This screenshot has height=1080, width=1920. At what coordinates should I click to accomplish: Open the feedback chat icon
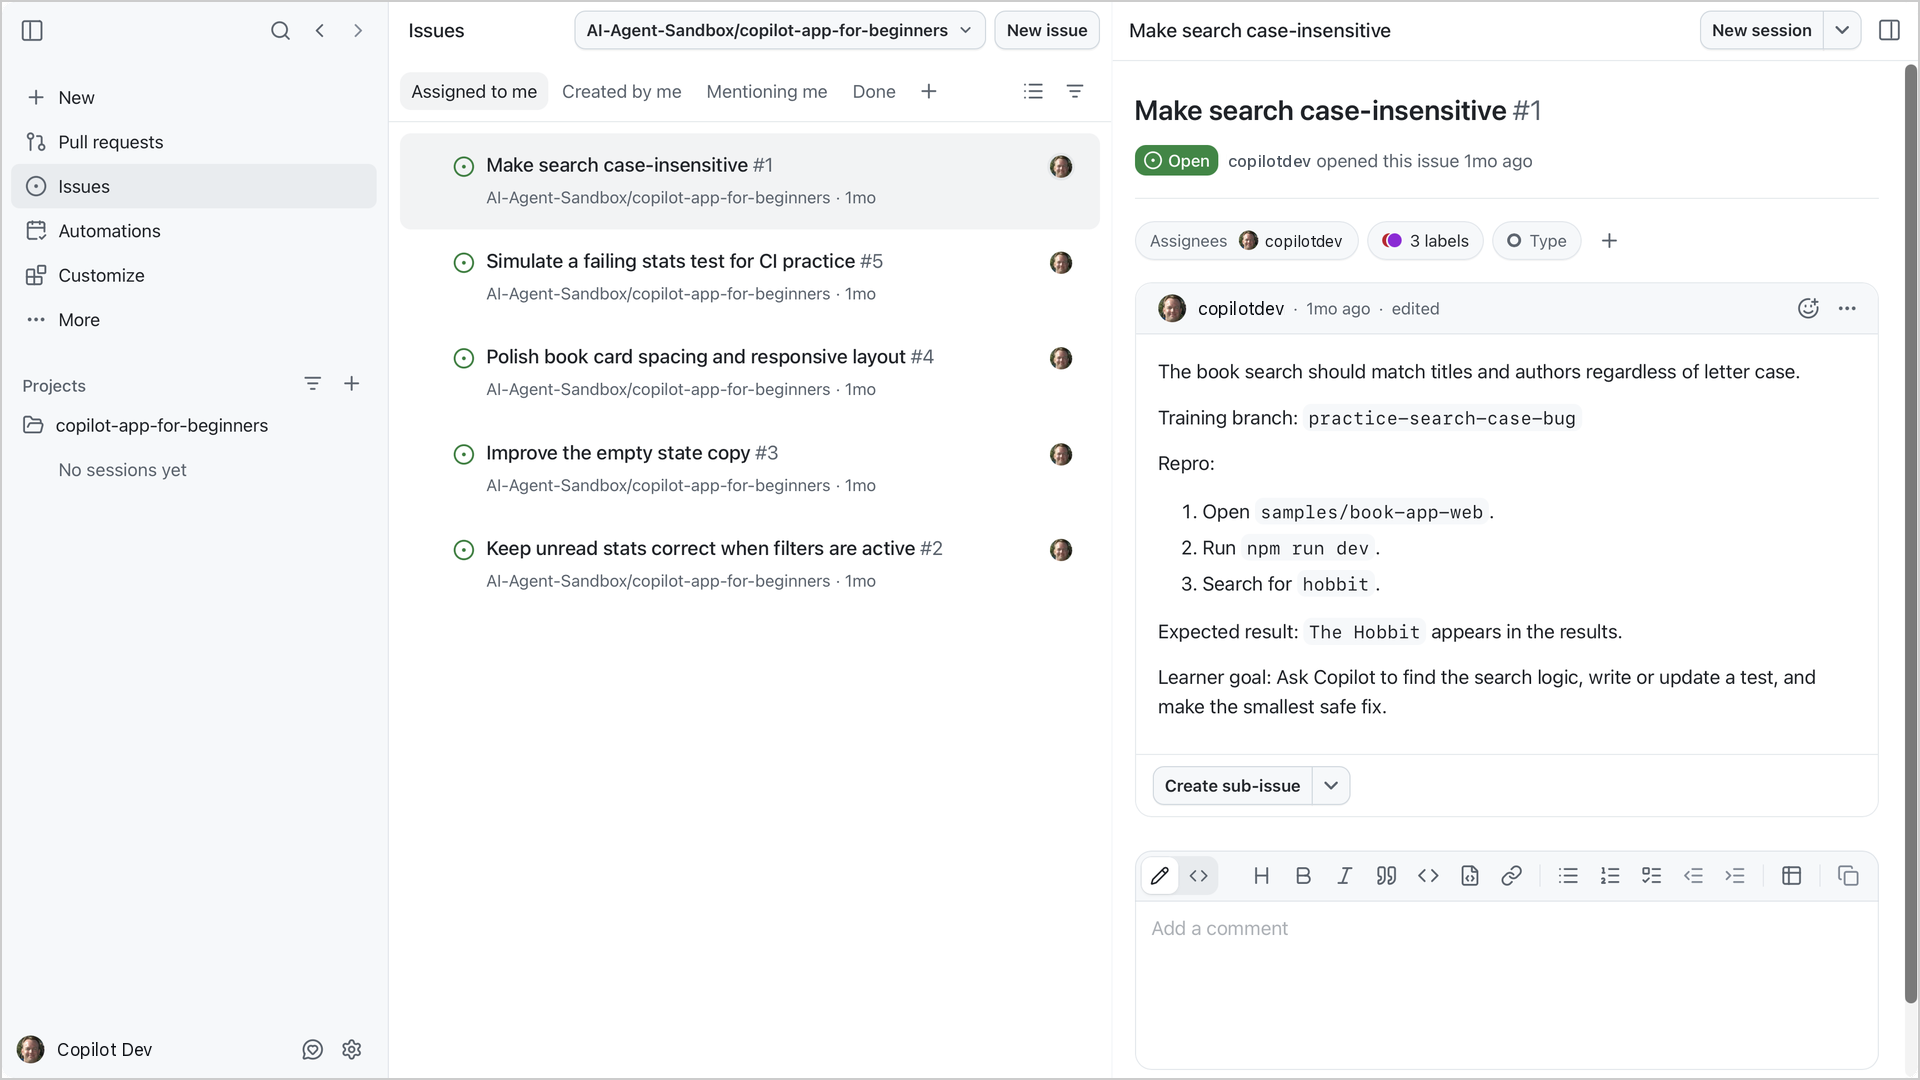tap(313, 1049)
